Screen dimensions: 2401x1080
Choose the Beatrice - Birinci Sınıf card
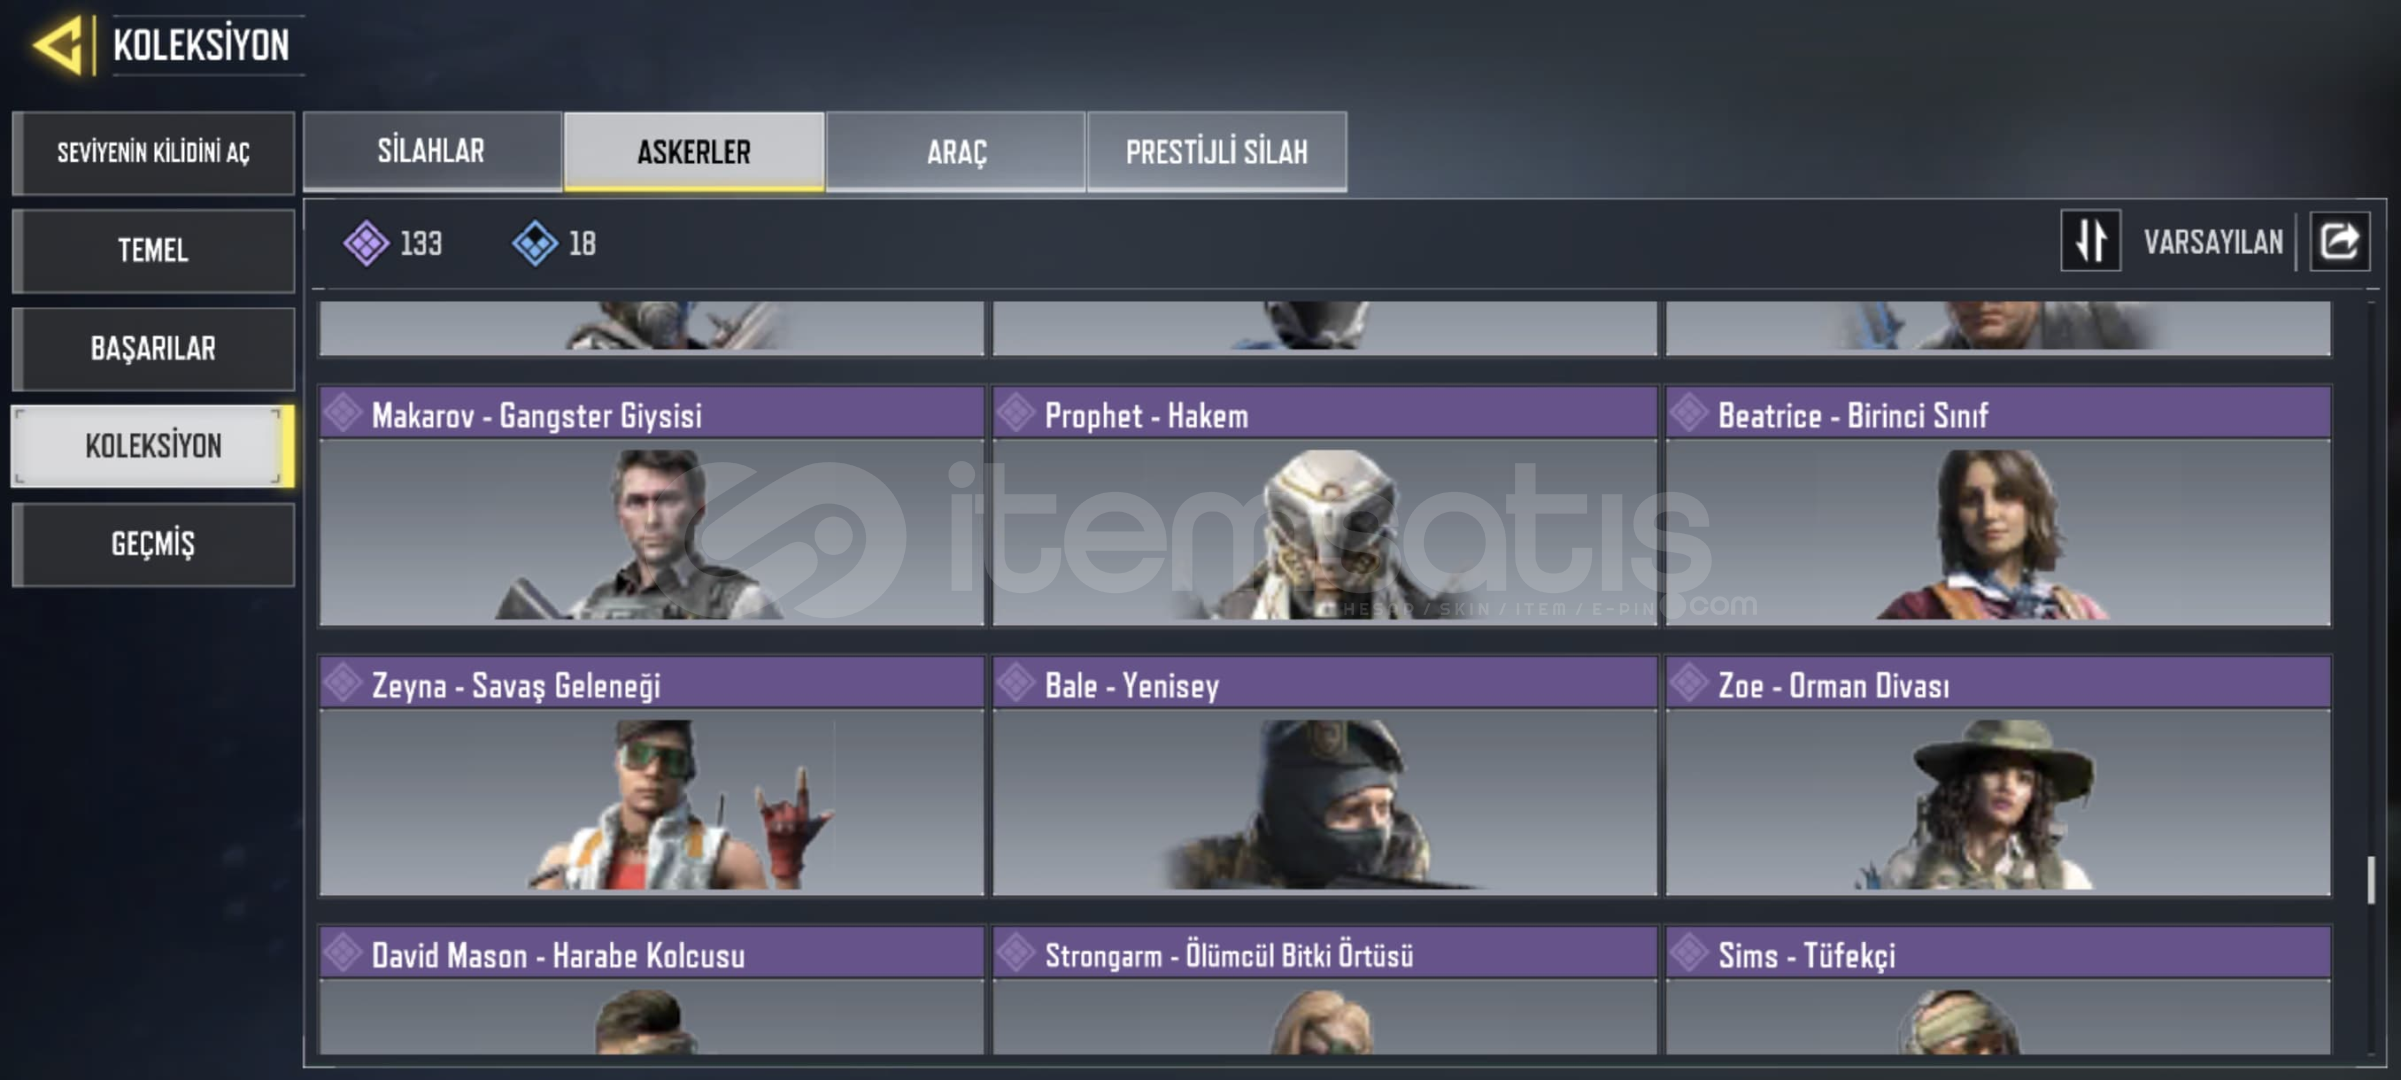click(x=1998, y=506)
